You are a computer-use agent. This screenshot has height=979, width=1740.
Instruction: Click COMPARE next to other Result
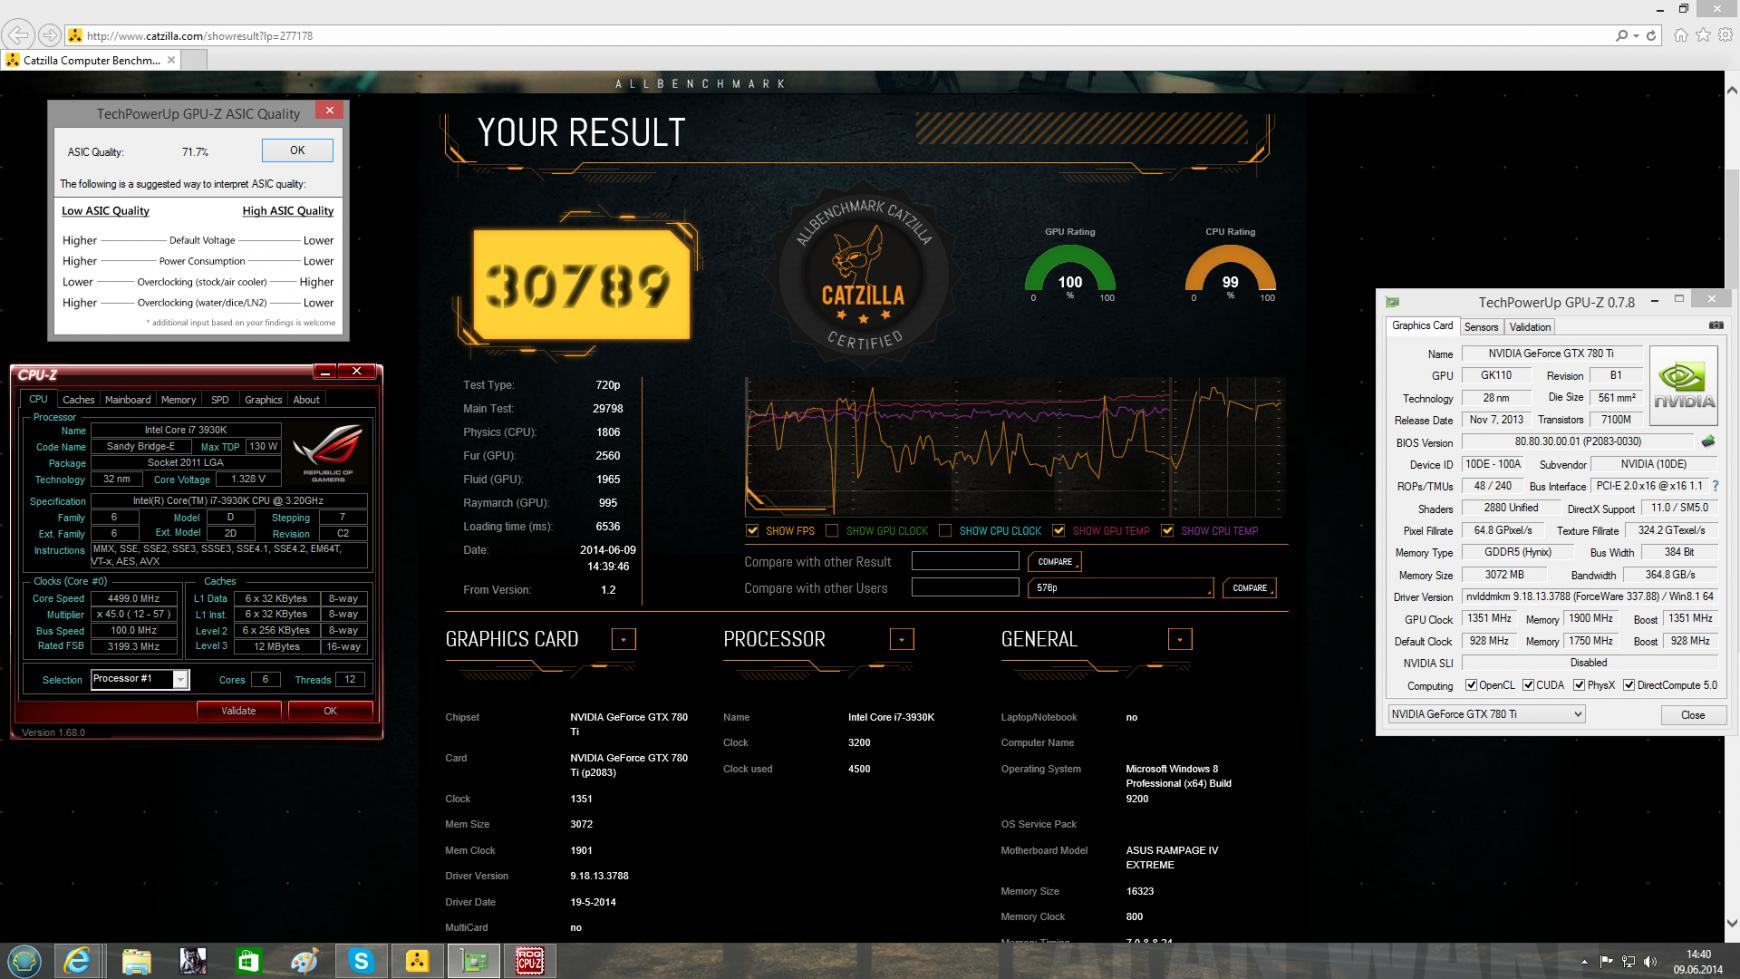[x=1055, y=562]
